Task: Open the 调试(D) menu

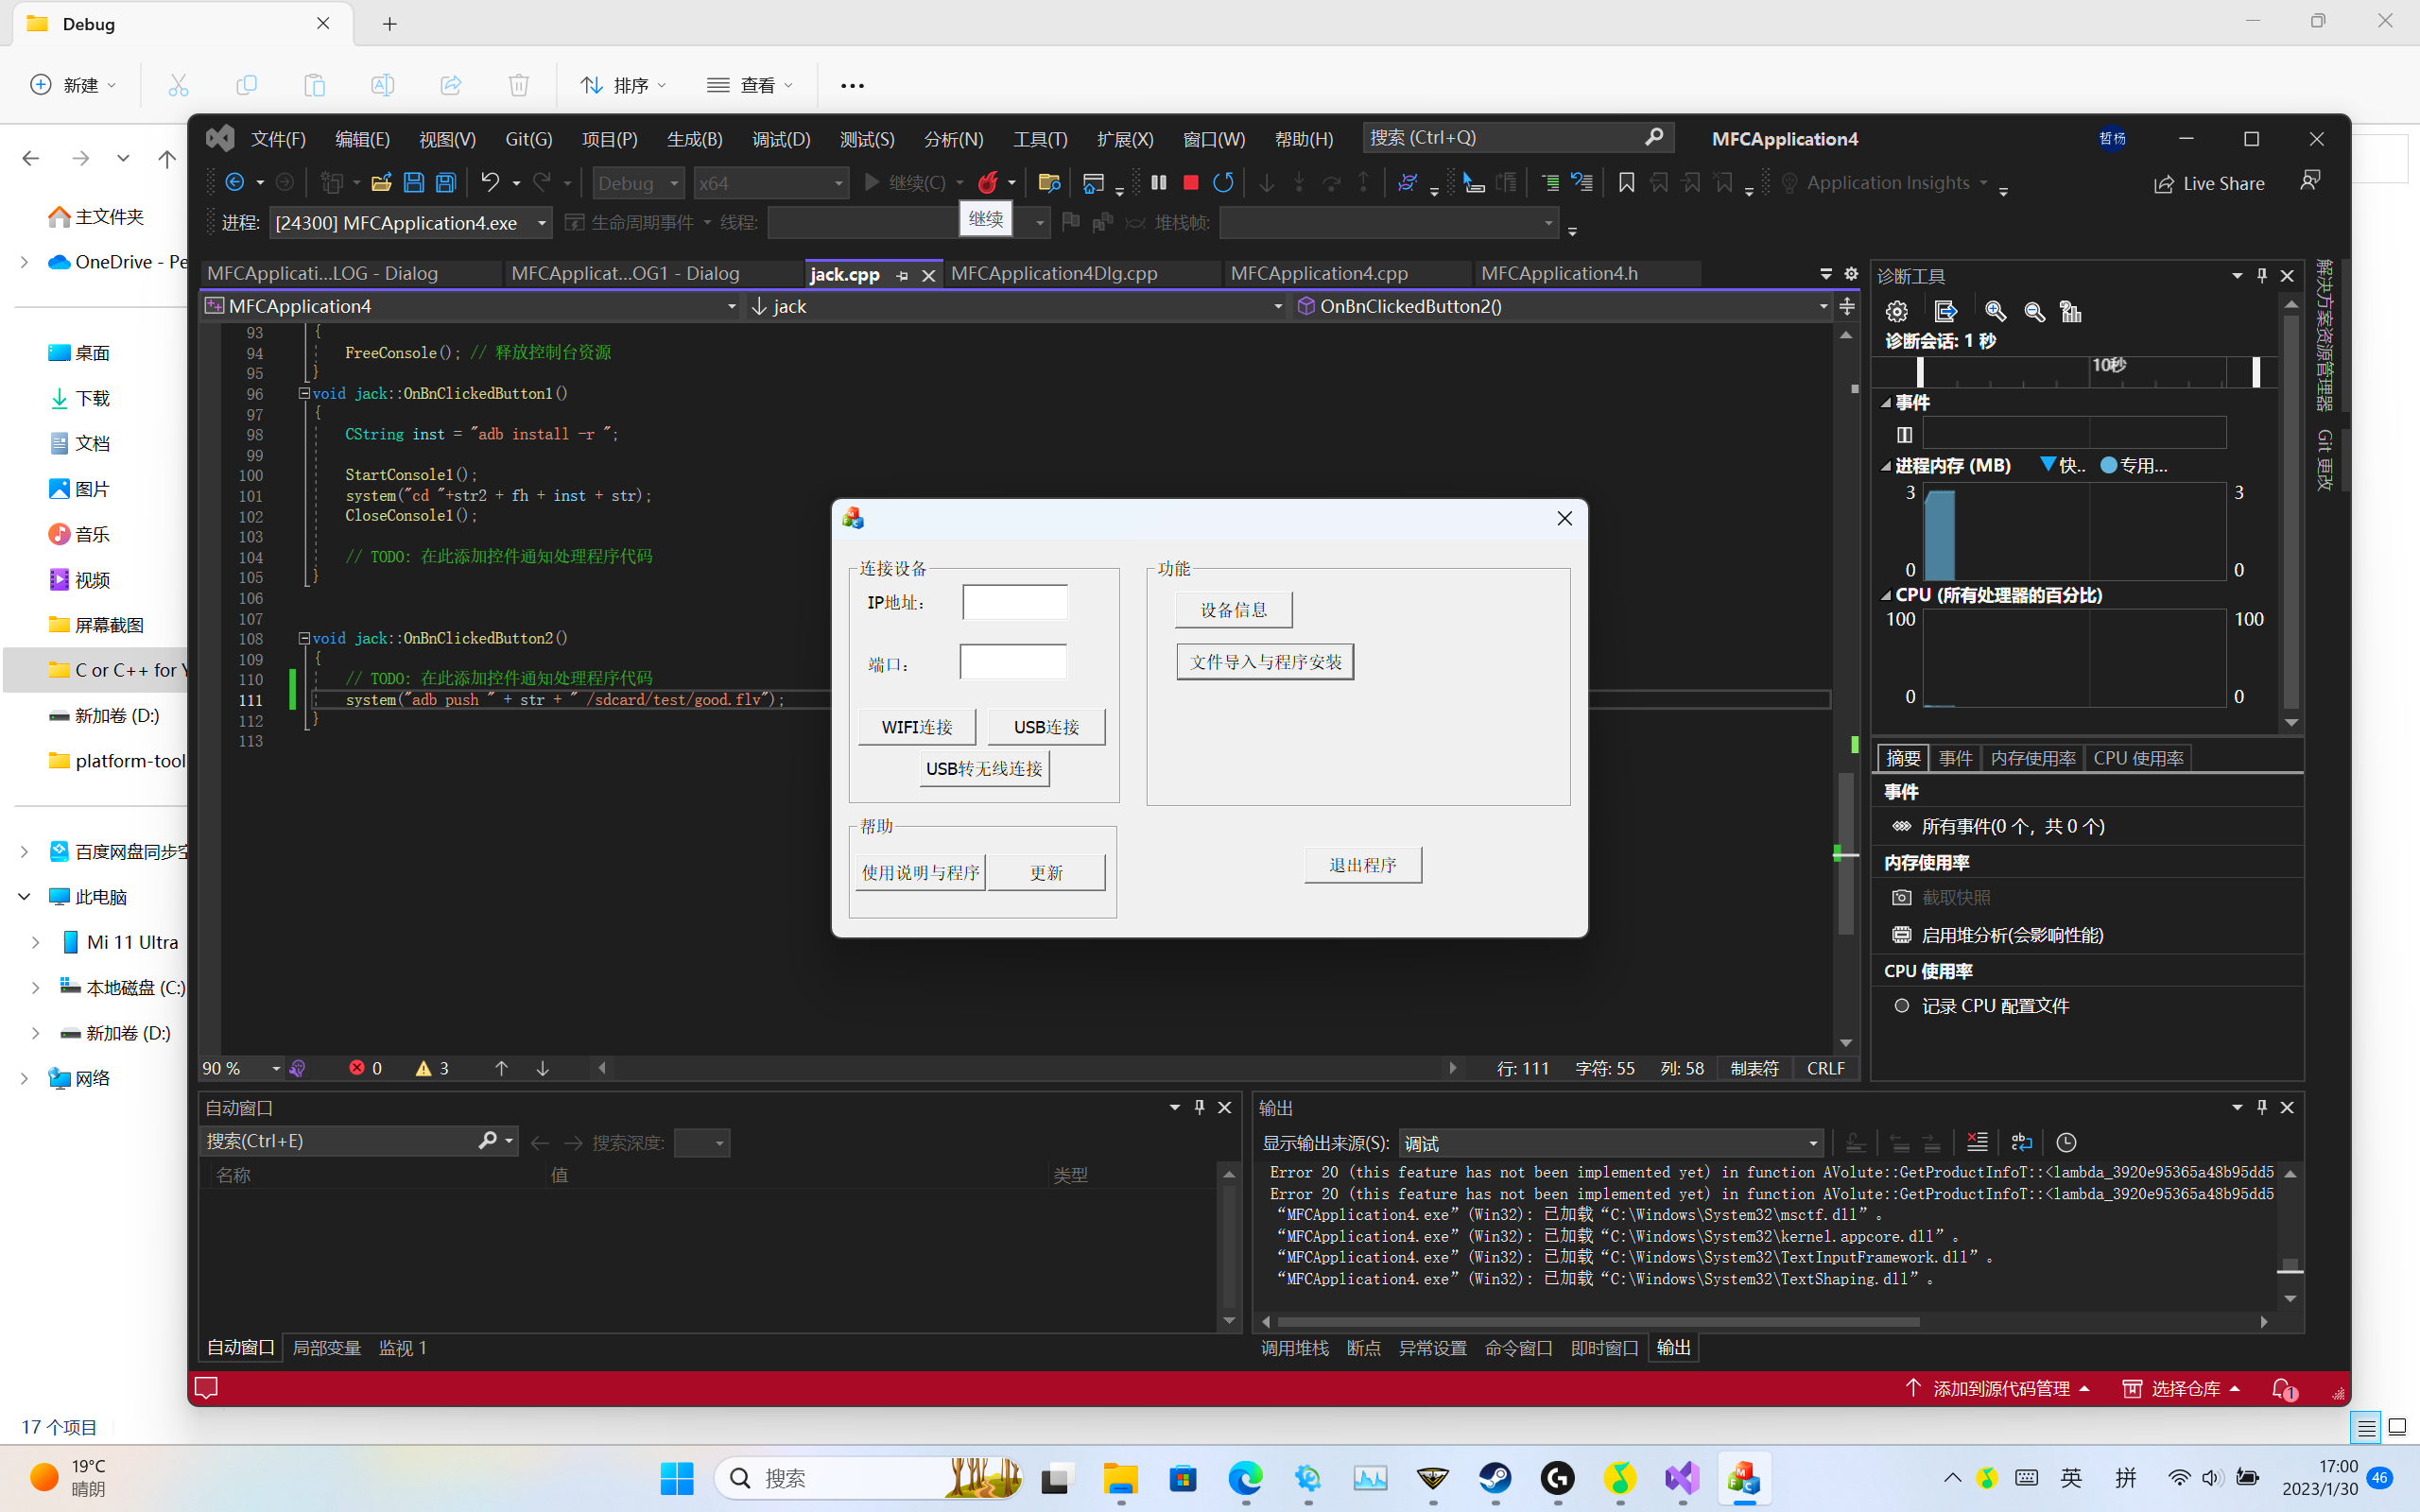Action: pos(781,139)
